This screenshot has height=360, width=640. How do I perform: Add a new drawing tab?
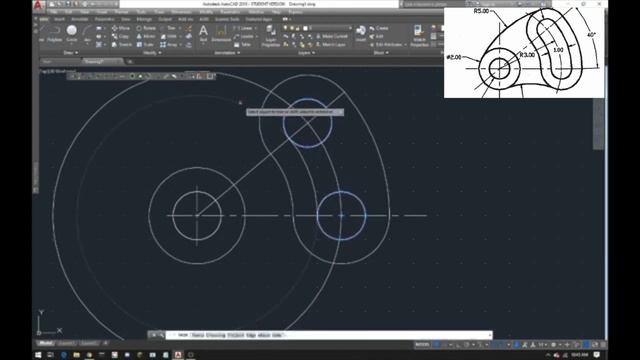130,62
